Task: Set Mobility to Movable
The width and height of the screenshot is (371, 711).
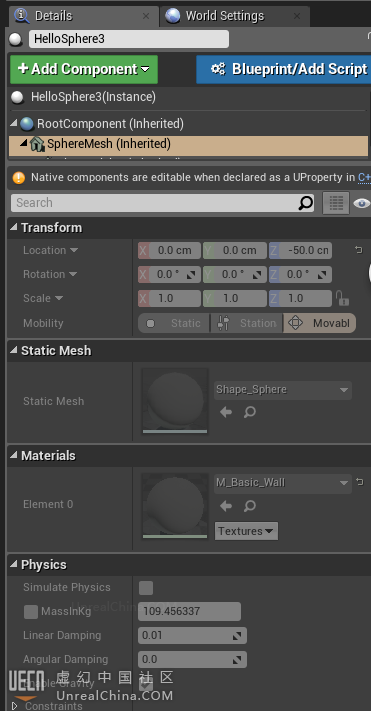Action: pos(320,323)
